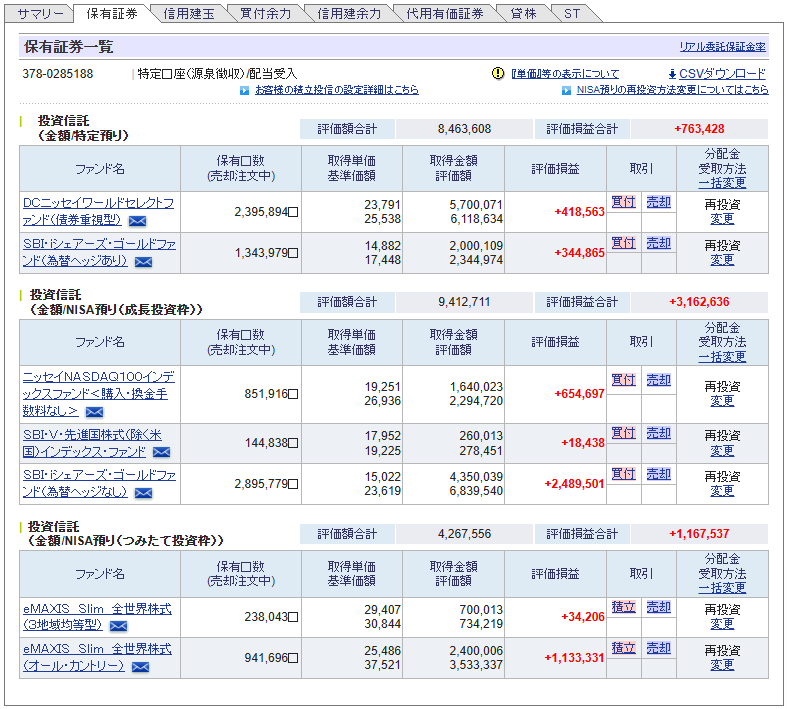Click mail icon beside ゴールドファンド(為替ヘッジあり)

[144, 262]
